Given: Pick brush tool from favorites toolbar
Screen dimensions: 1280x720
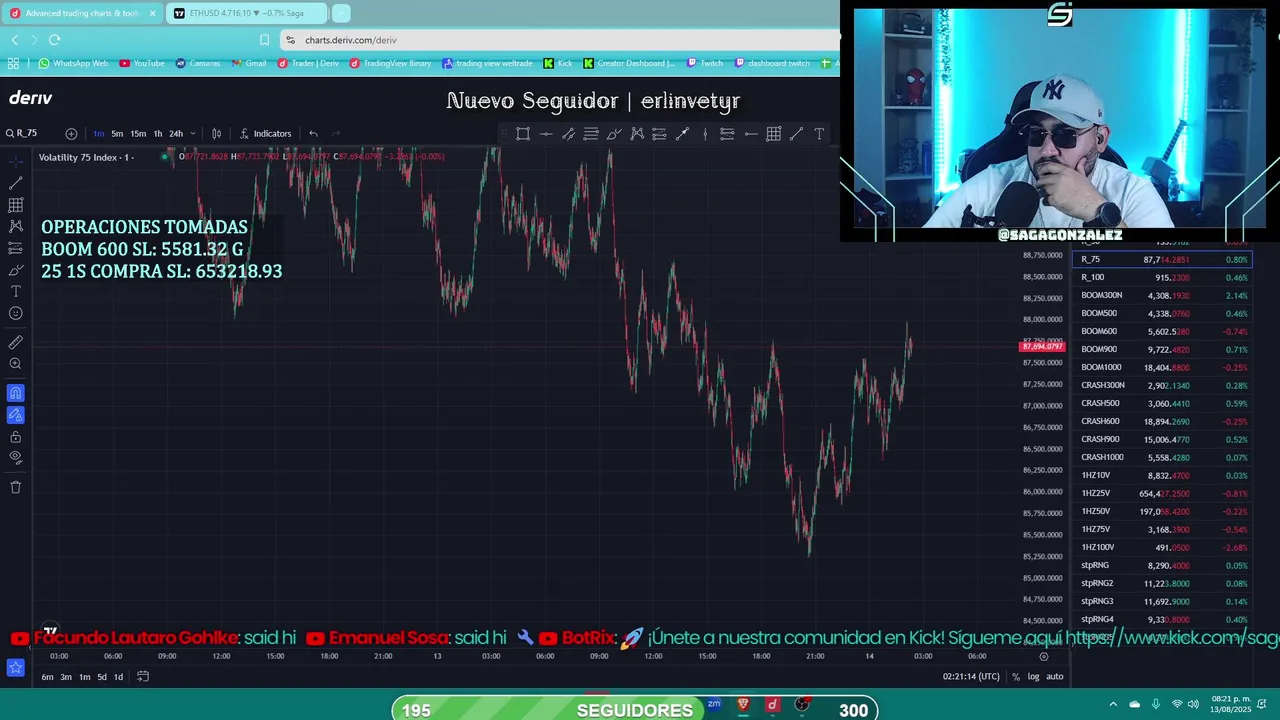Looking at the screenshot, I should pyautogui.click(x=614, y=134).
